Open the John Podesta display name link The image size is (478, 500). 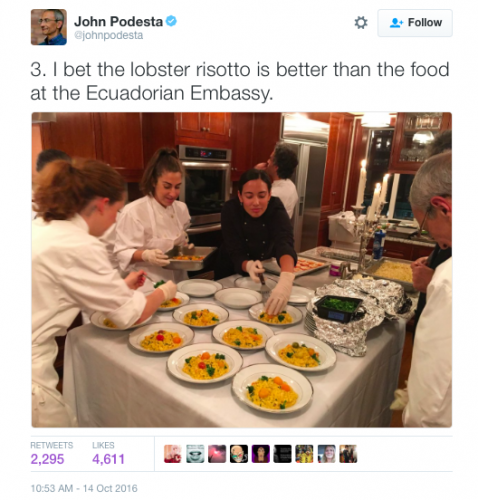coord(118,21)
